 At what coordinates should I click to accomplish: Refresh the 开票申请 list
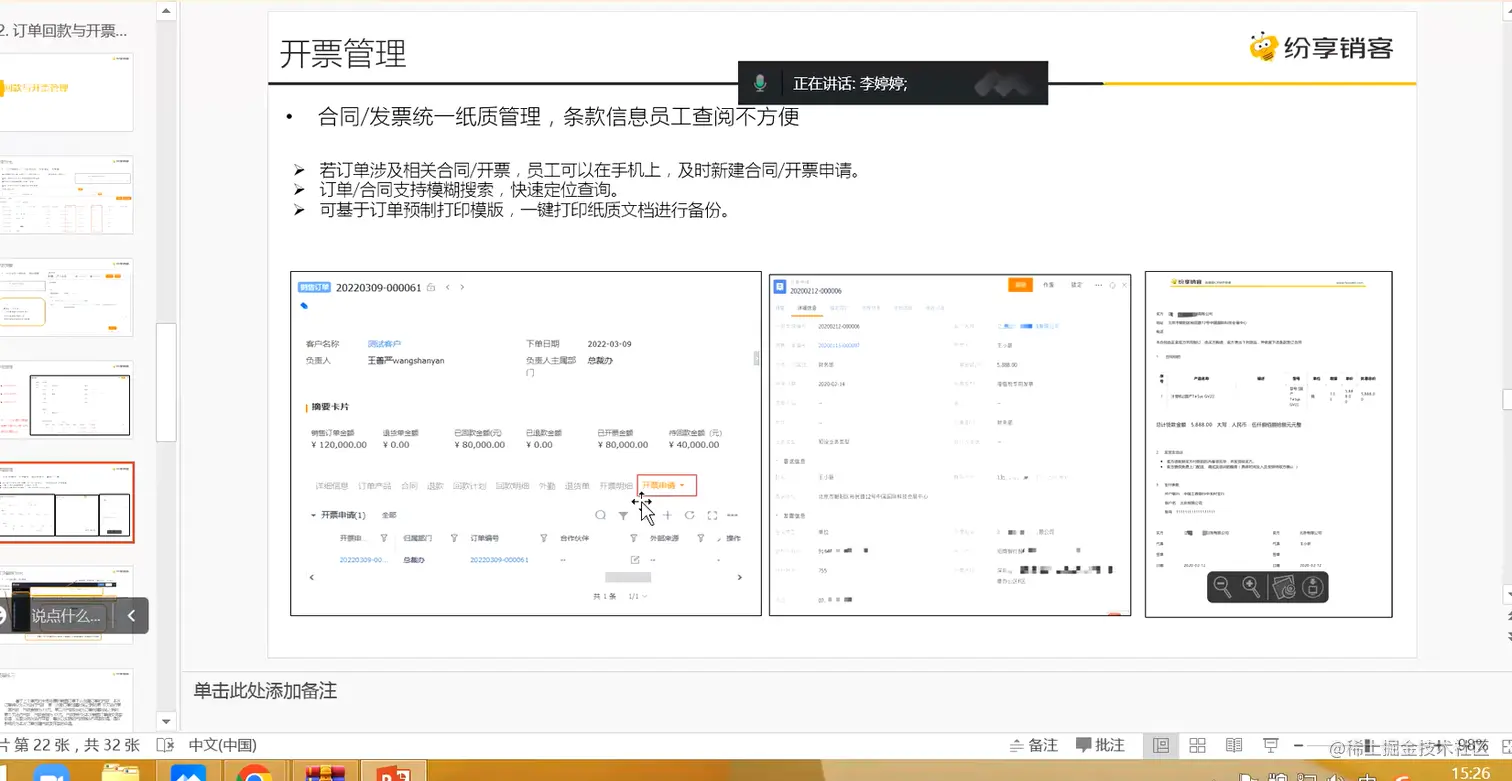tap(689, 515)
